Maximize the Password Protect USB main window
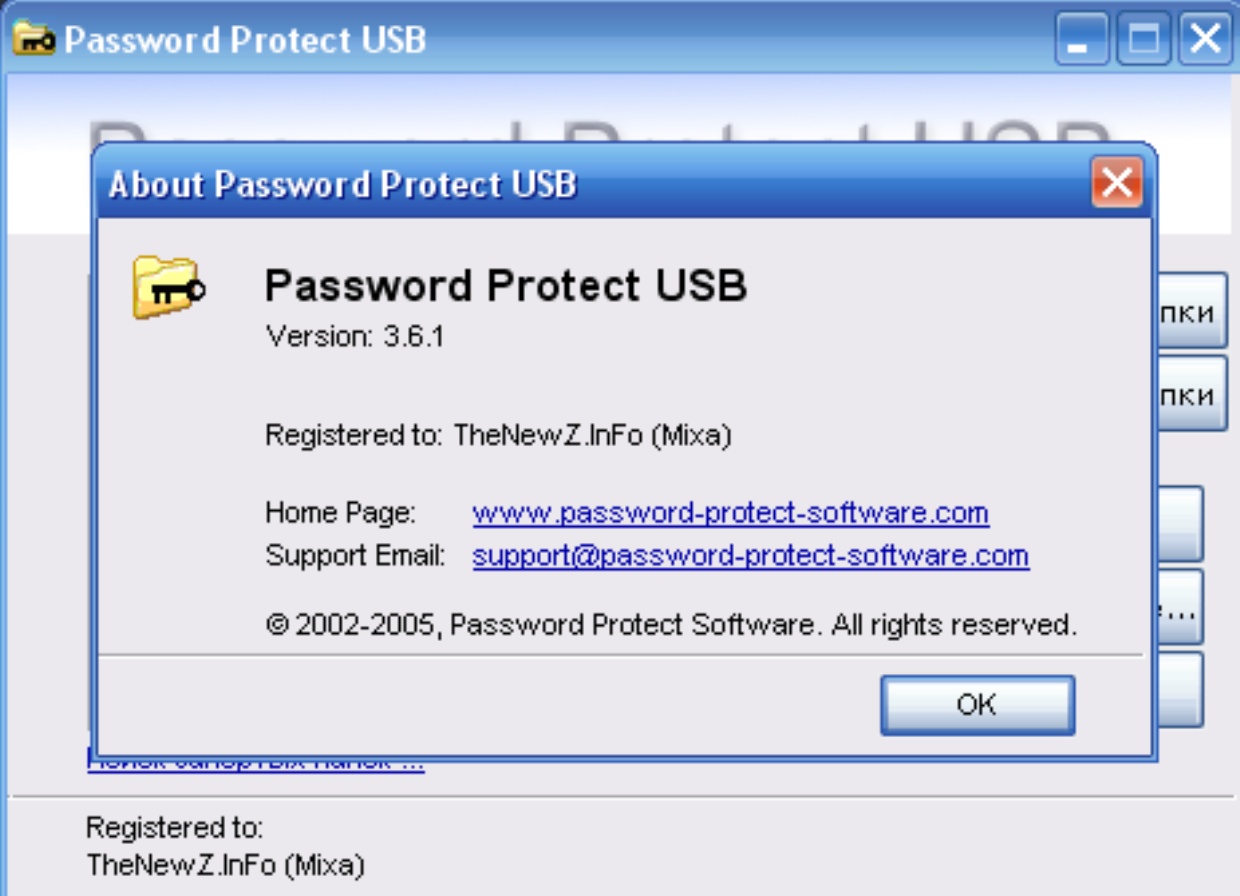 click(x=1143, y=40)
